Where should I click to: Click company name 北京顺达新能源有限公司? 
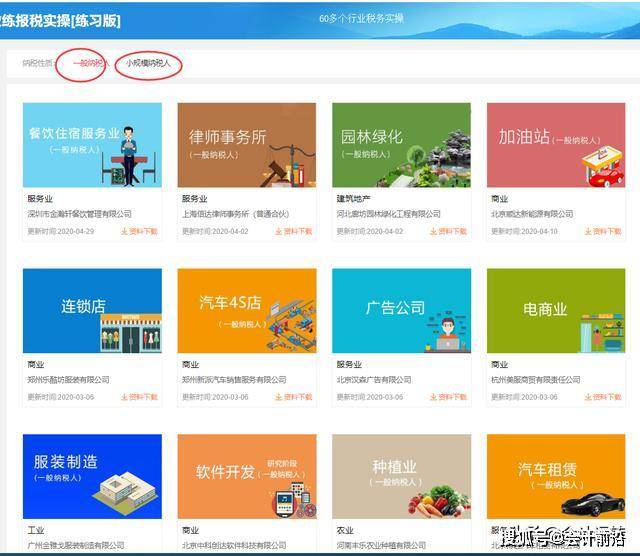[x=532, y=214]
